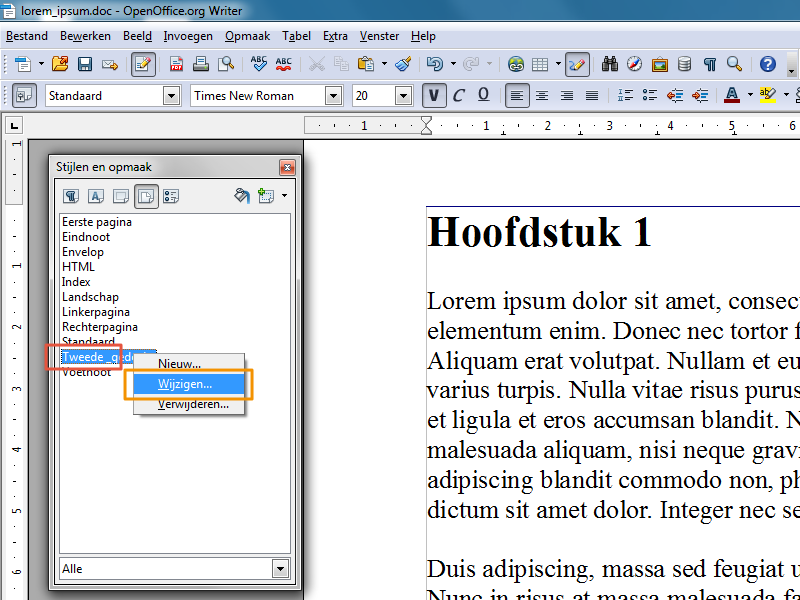Toggle underline O formatting button
800x600 pixels.
point(484,95)
